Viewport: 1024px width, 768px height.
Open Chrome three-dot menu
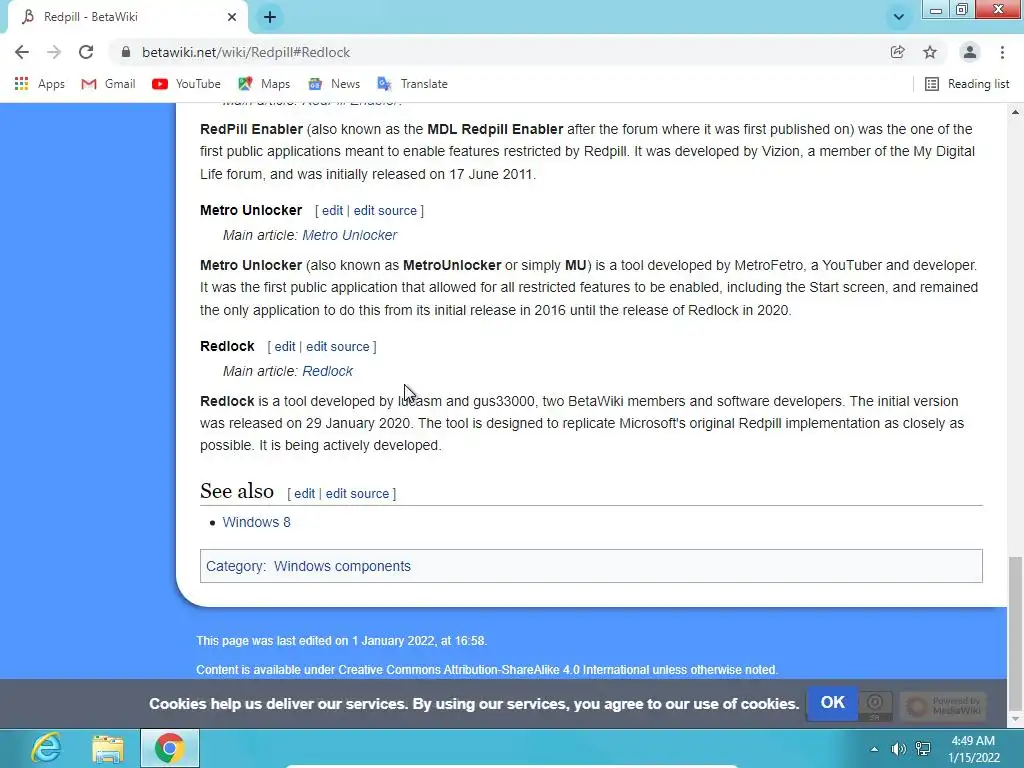click(x=1002, y=52)
